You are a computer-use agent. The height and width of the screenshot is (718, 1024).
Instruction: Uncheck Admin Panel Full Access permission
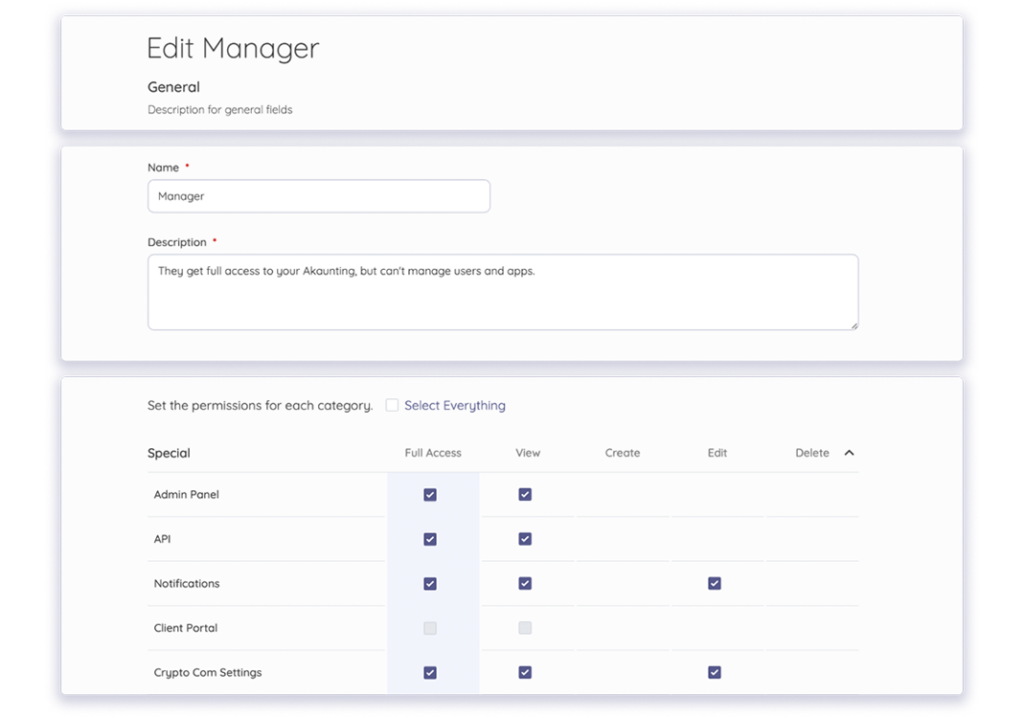(430, 493)
